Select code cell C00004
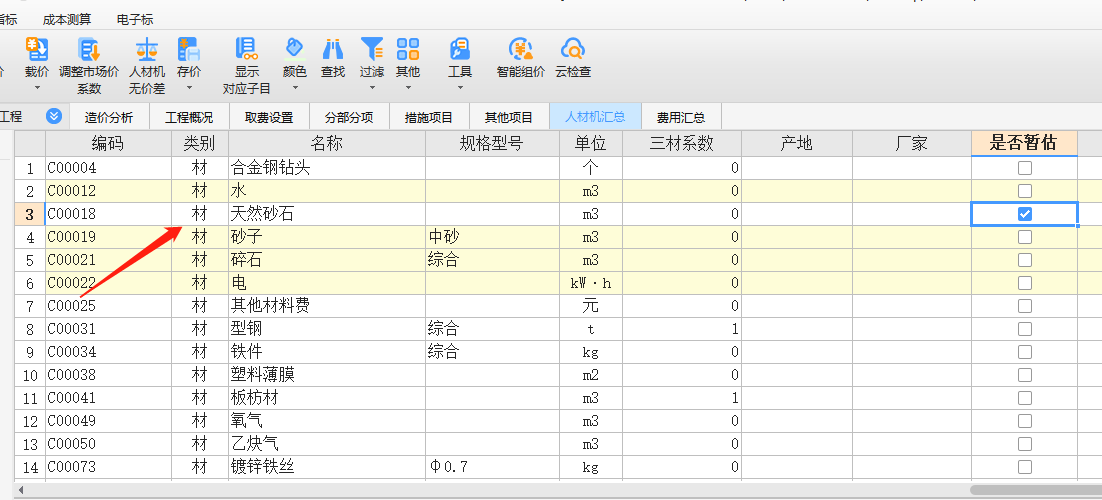 point(108,168)
